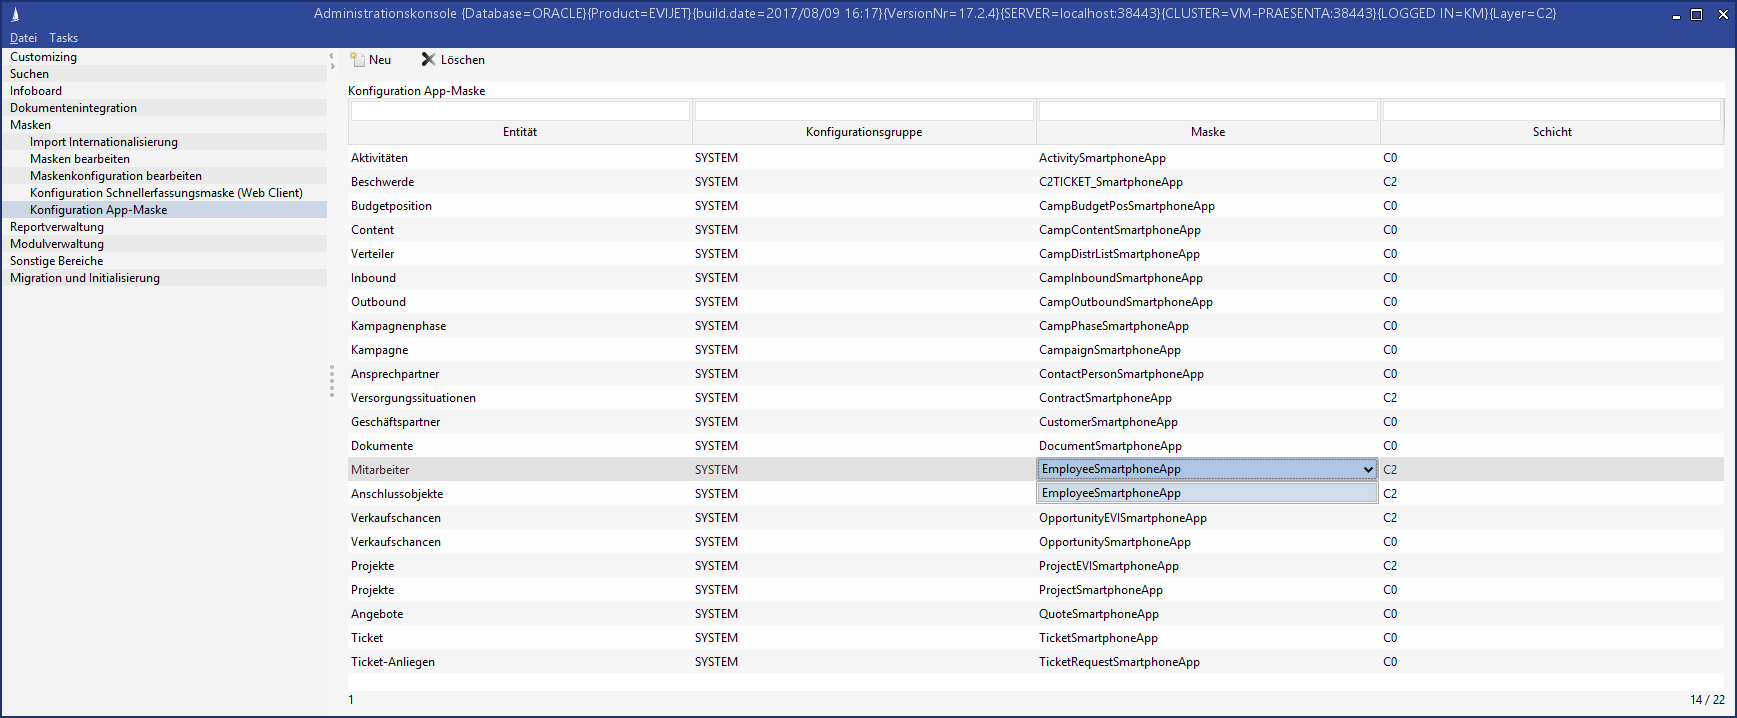Select the Beschwerde table row

(382, 182)
